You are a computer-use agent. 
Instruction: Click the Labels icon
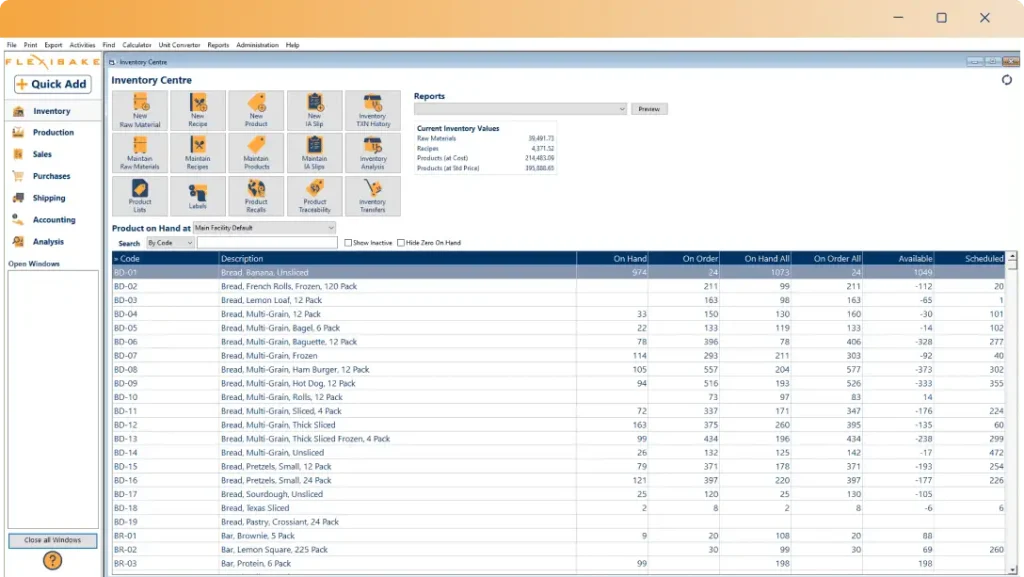click(x=197, y=195)
